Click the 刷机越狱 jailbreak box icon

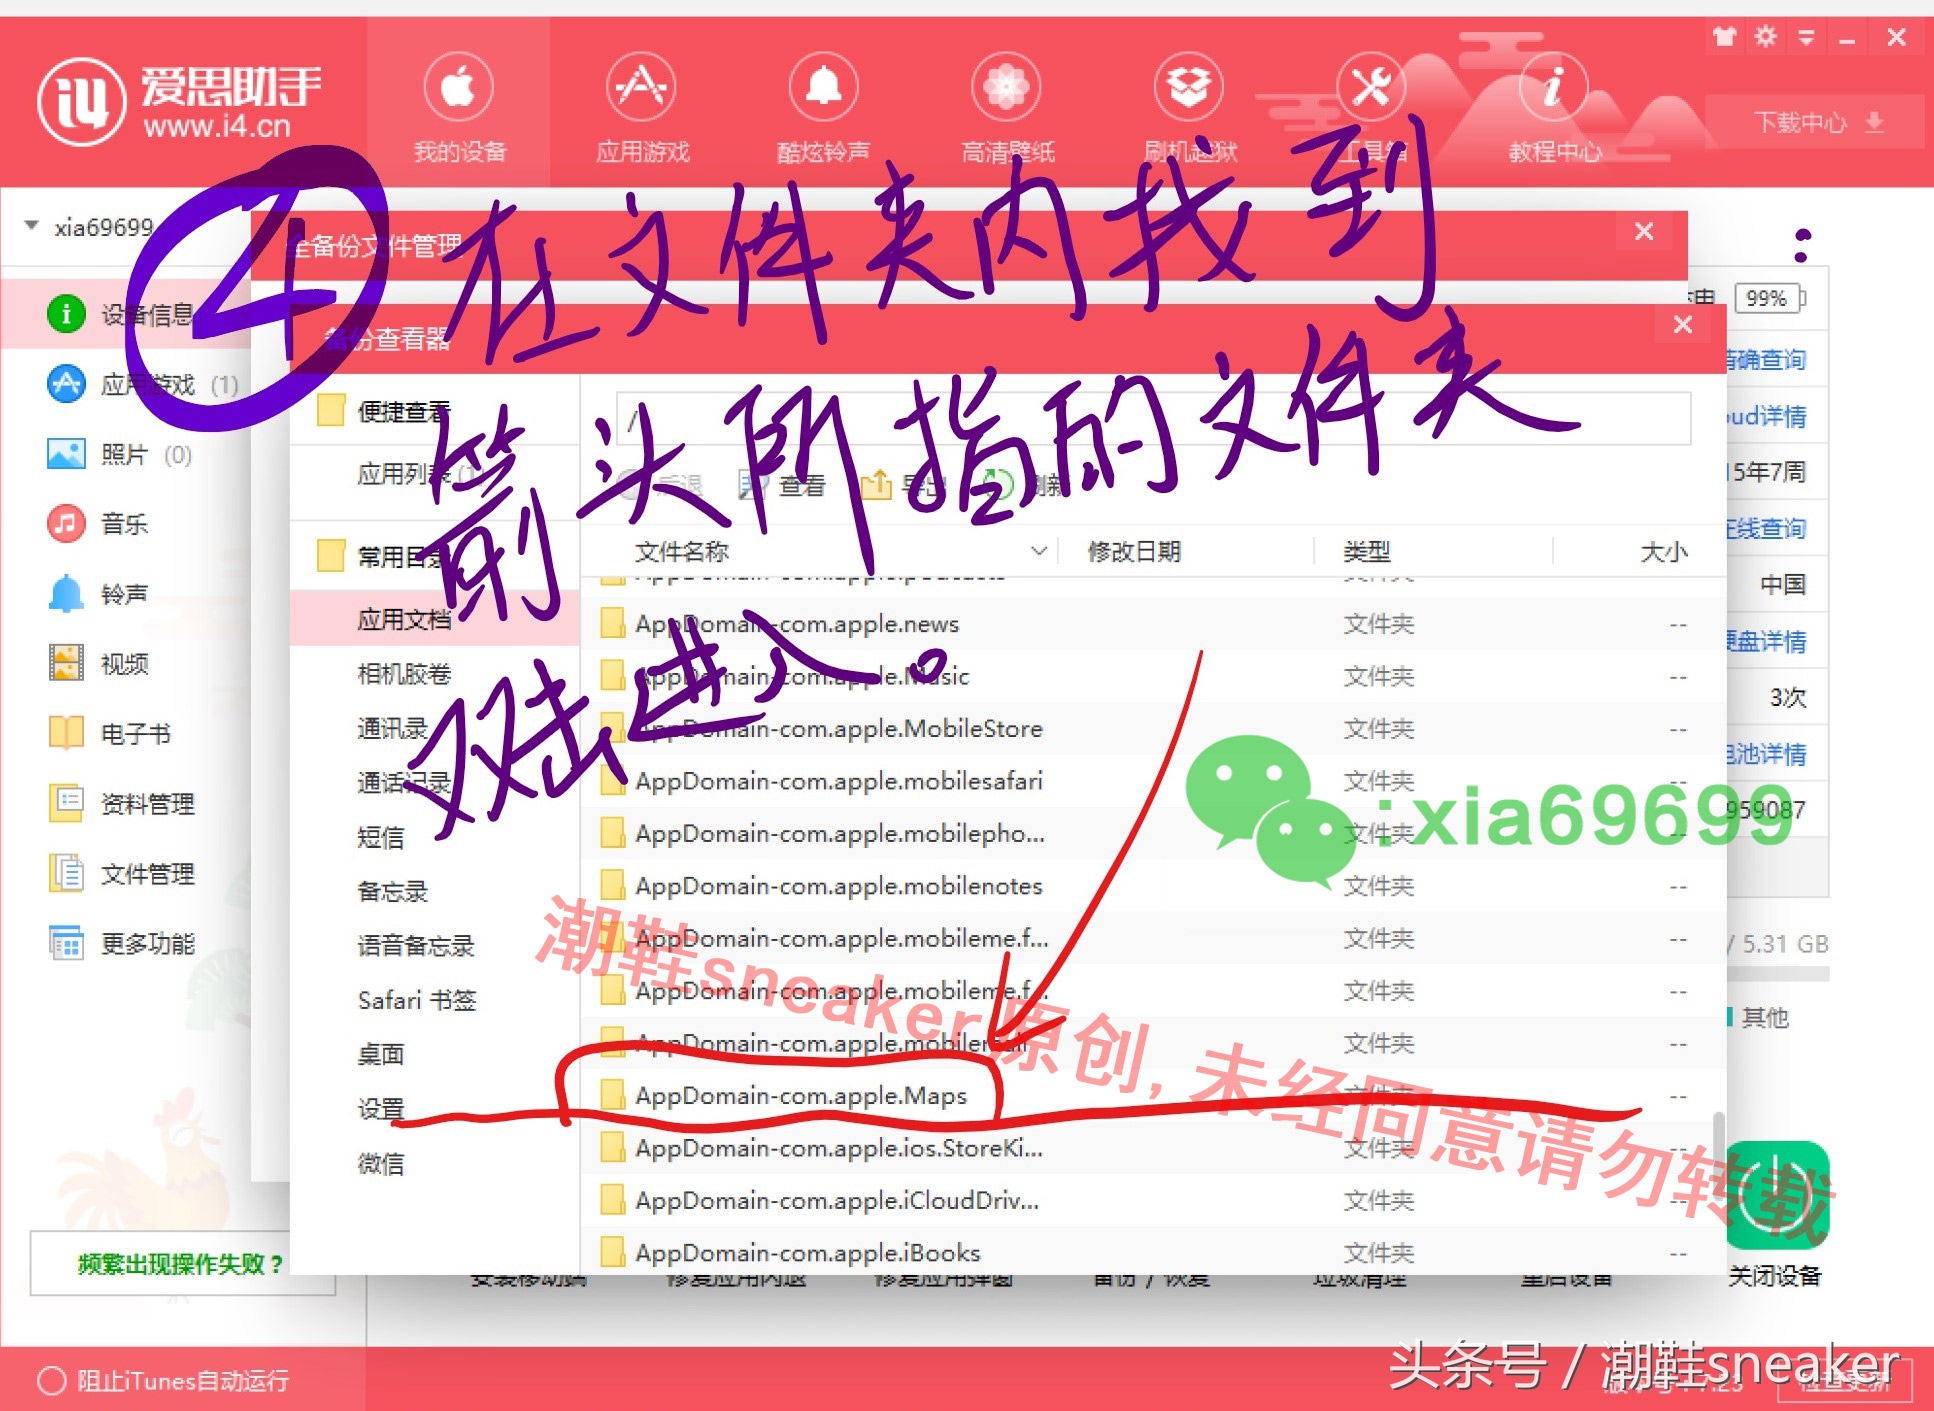click(1188, 88)
